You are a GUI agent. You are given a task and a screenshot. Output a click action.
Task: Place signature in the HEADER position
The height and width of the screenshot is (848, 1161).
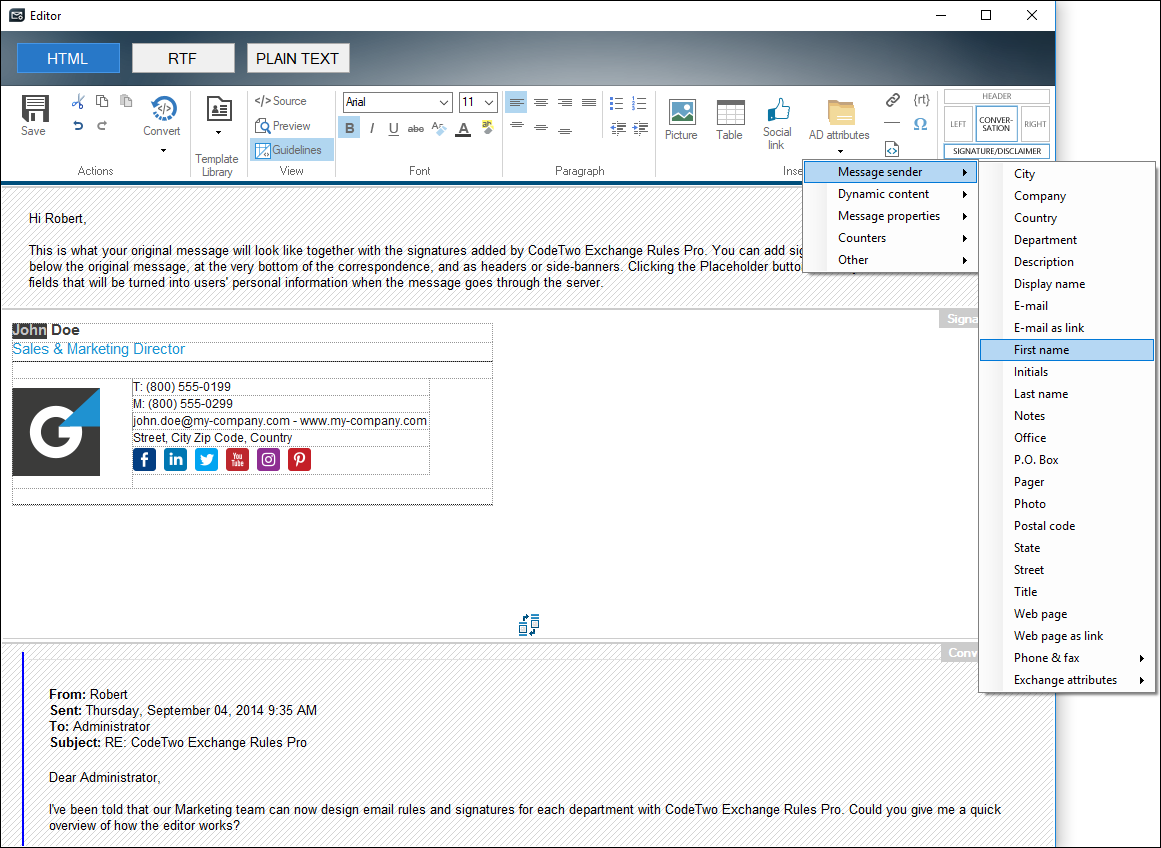pos(996,95)
